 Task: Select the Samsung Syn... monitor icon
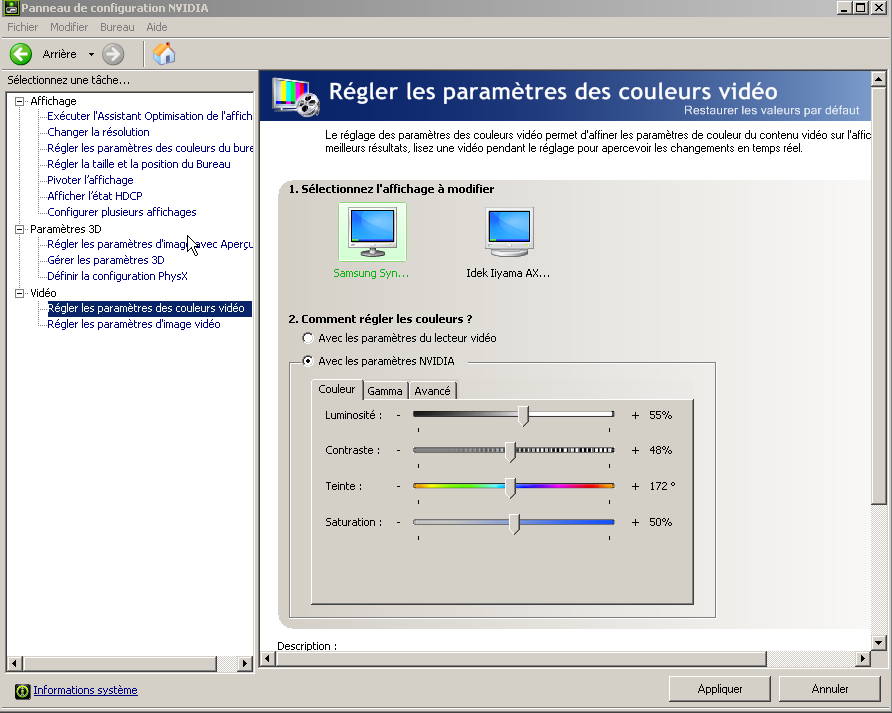[372, 232]
